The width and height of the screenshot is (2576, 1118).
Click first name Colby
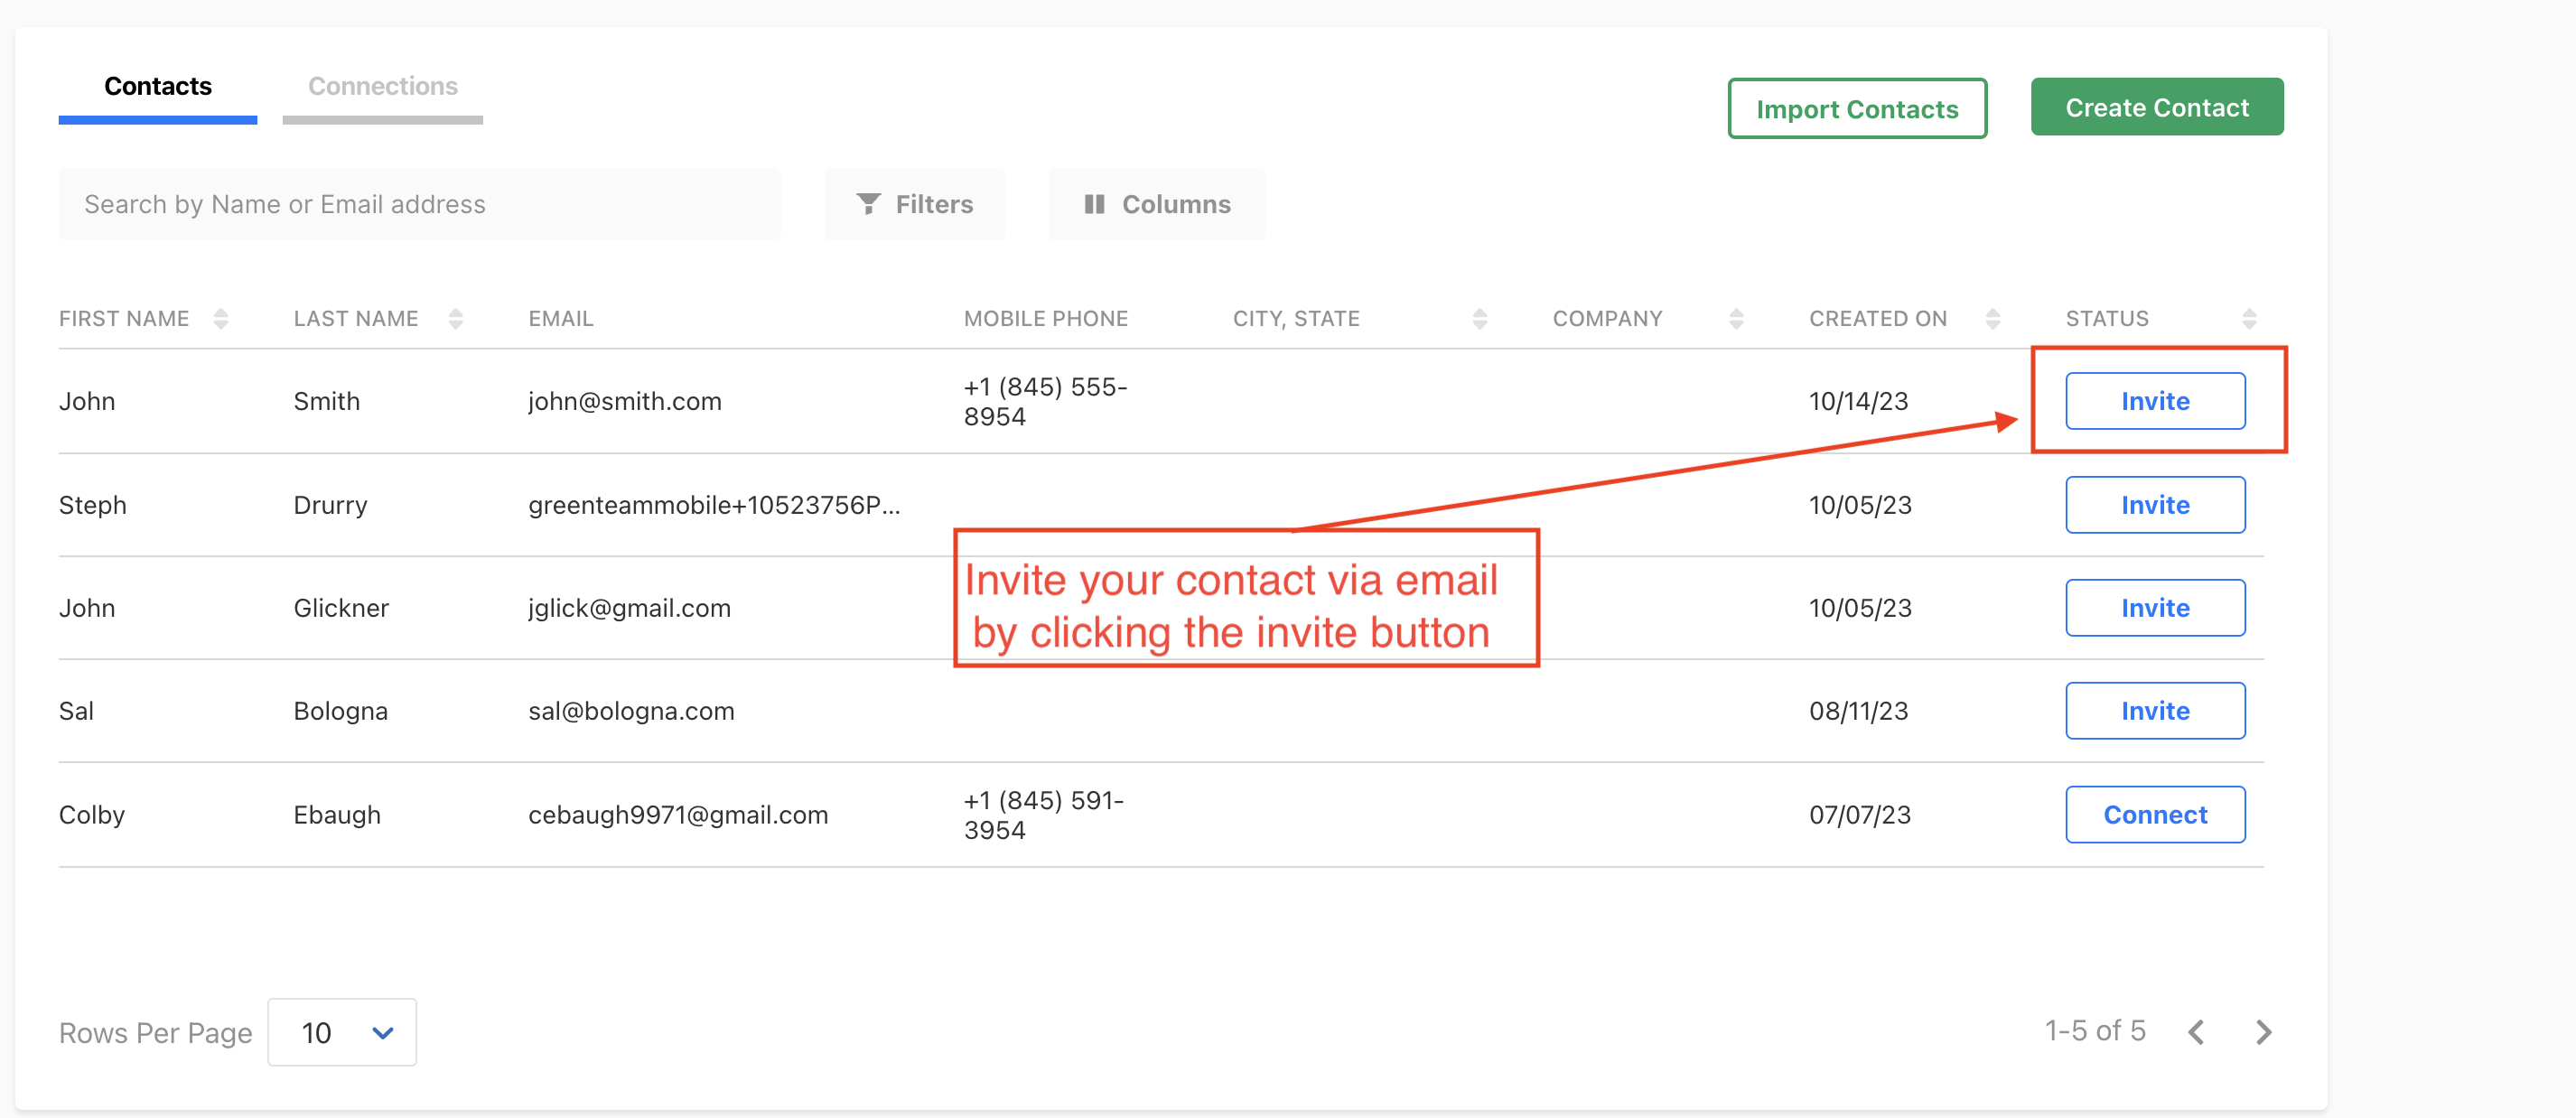[91, 815]
